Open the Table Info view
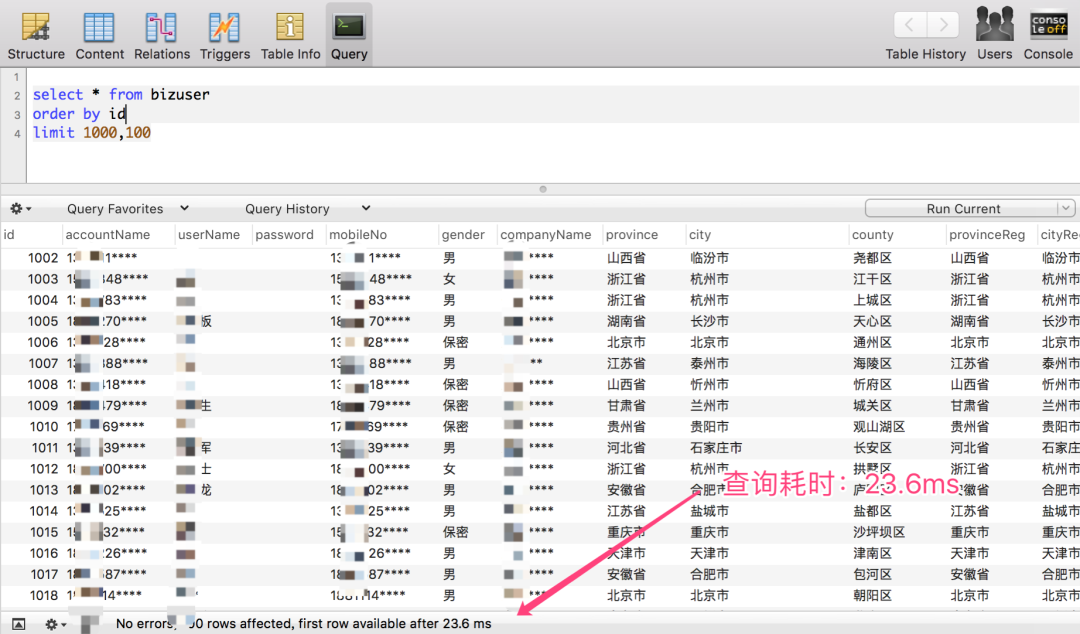 coord(290,35)
